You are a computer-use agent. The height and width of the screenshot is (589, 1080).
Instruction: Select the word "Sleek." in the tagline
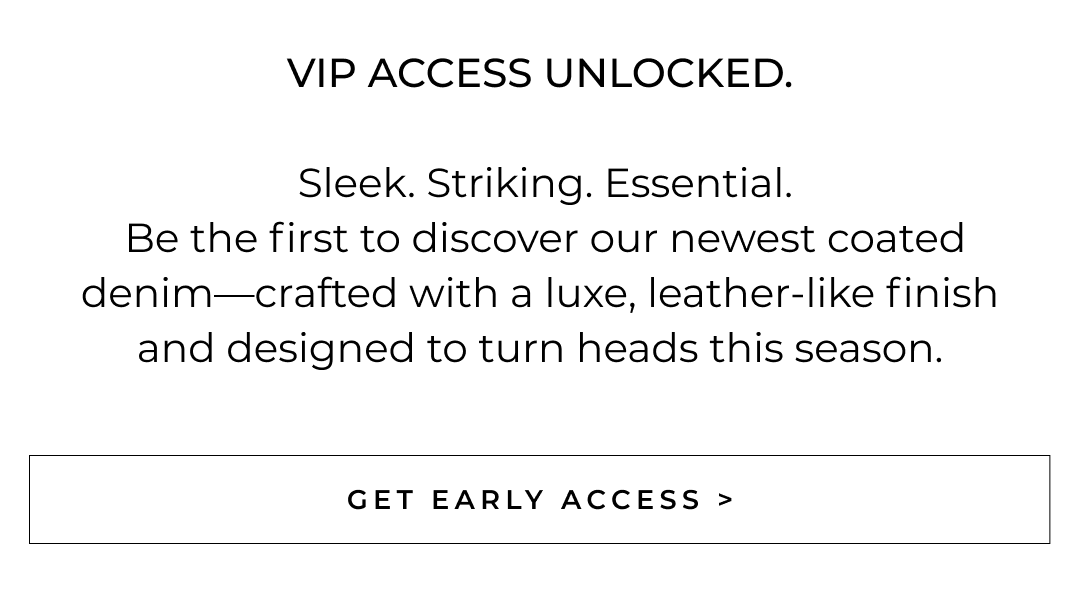tap(356, 183)
